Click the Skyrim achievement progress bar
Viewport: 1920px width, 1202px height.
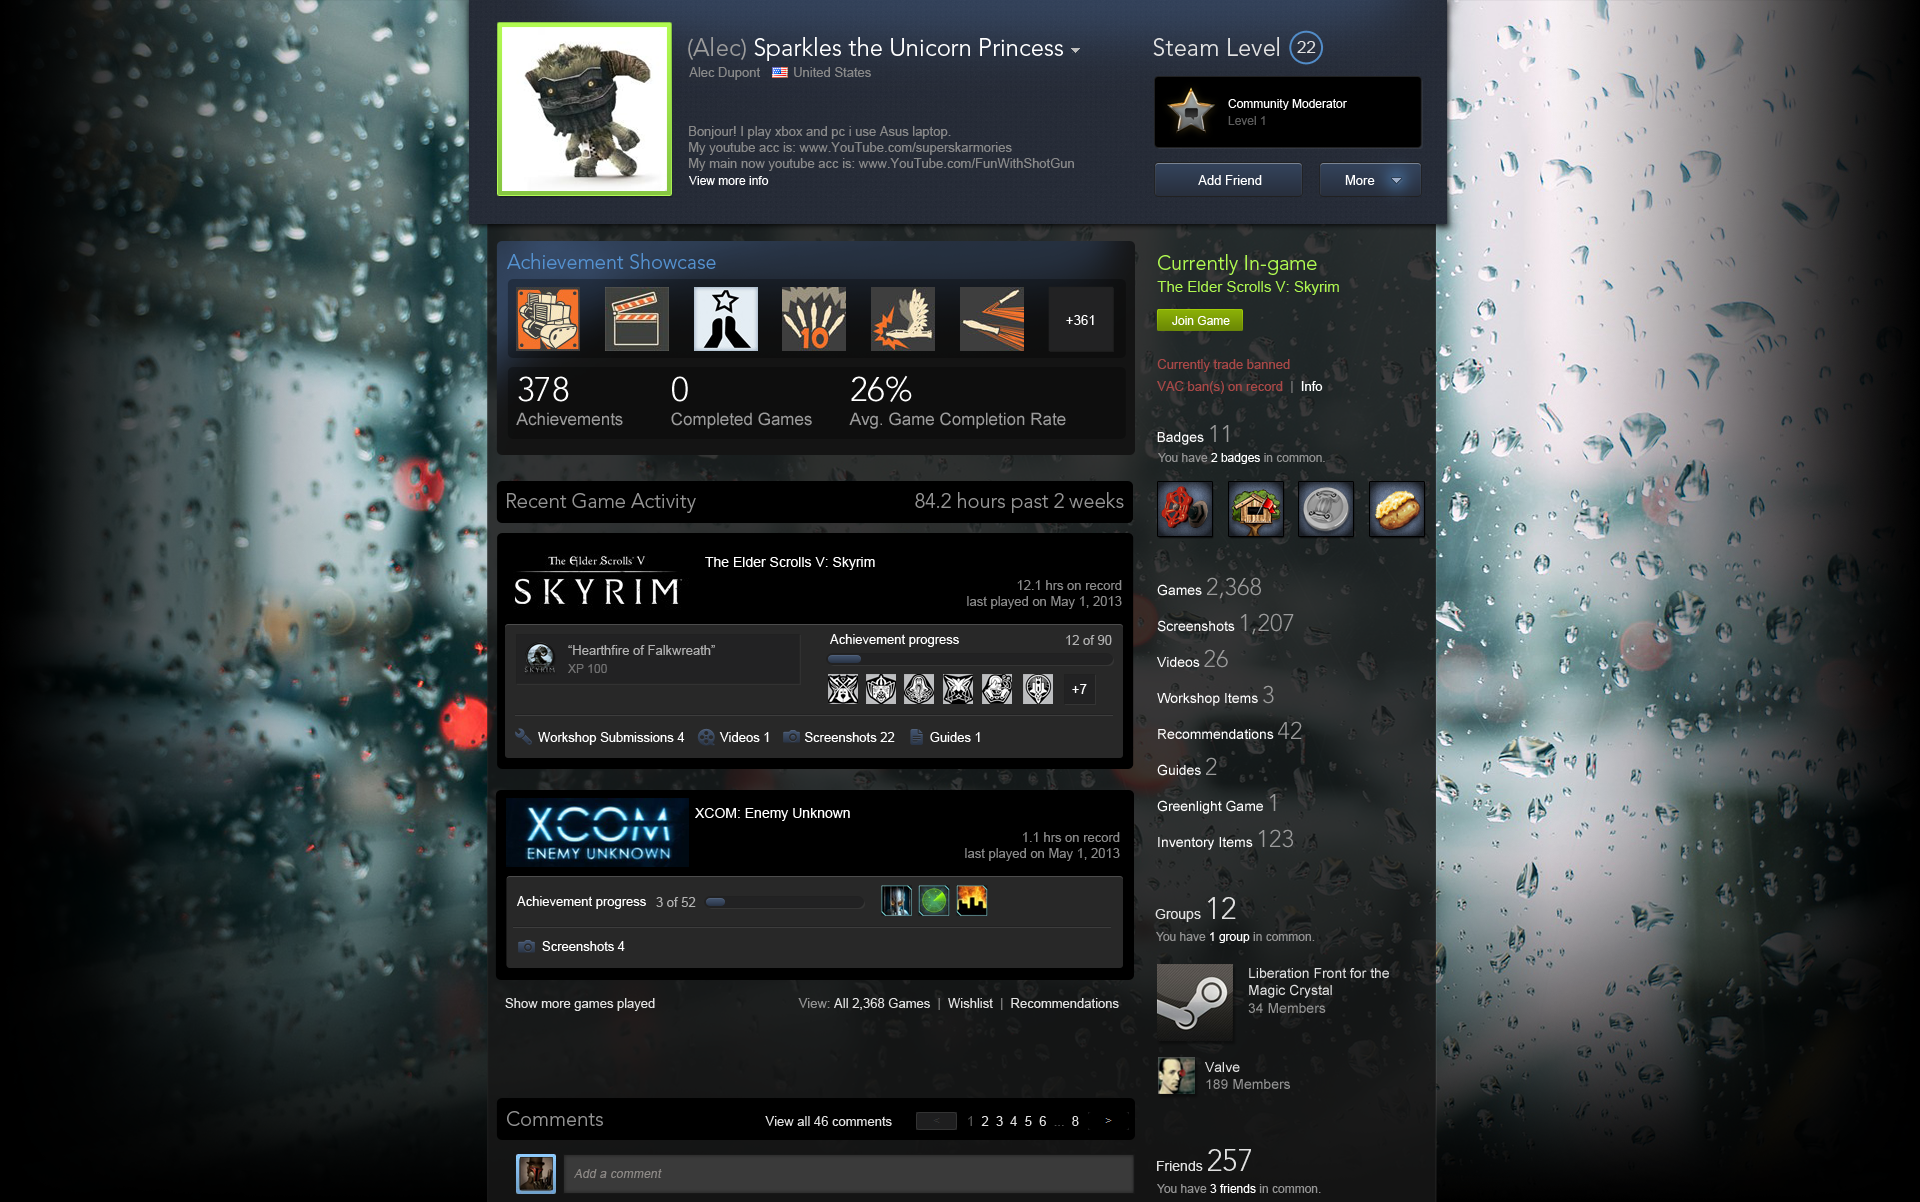[x=969, y=659]
